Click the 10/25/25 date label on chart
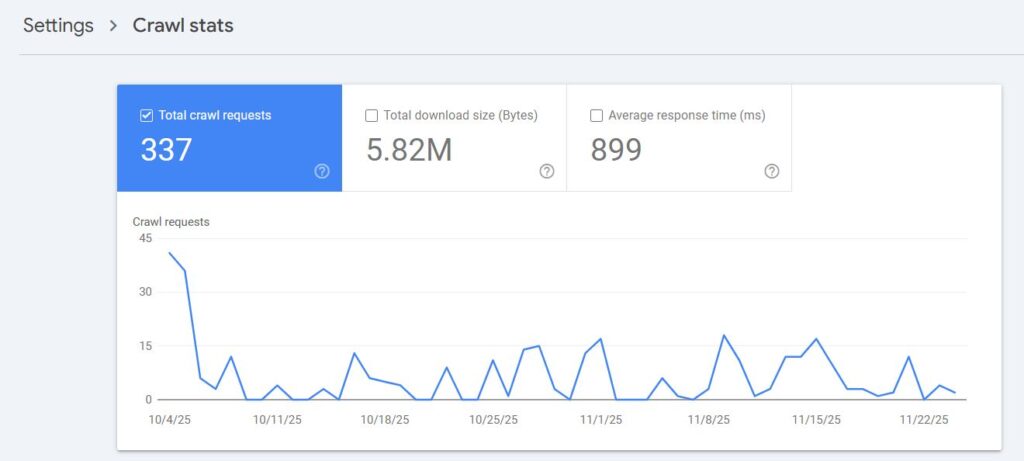This screenshot has height=461, width=1024. (493, 420)
